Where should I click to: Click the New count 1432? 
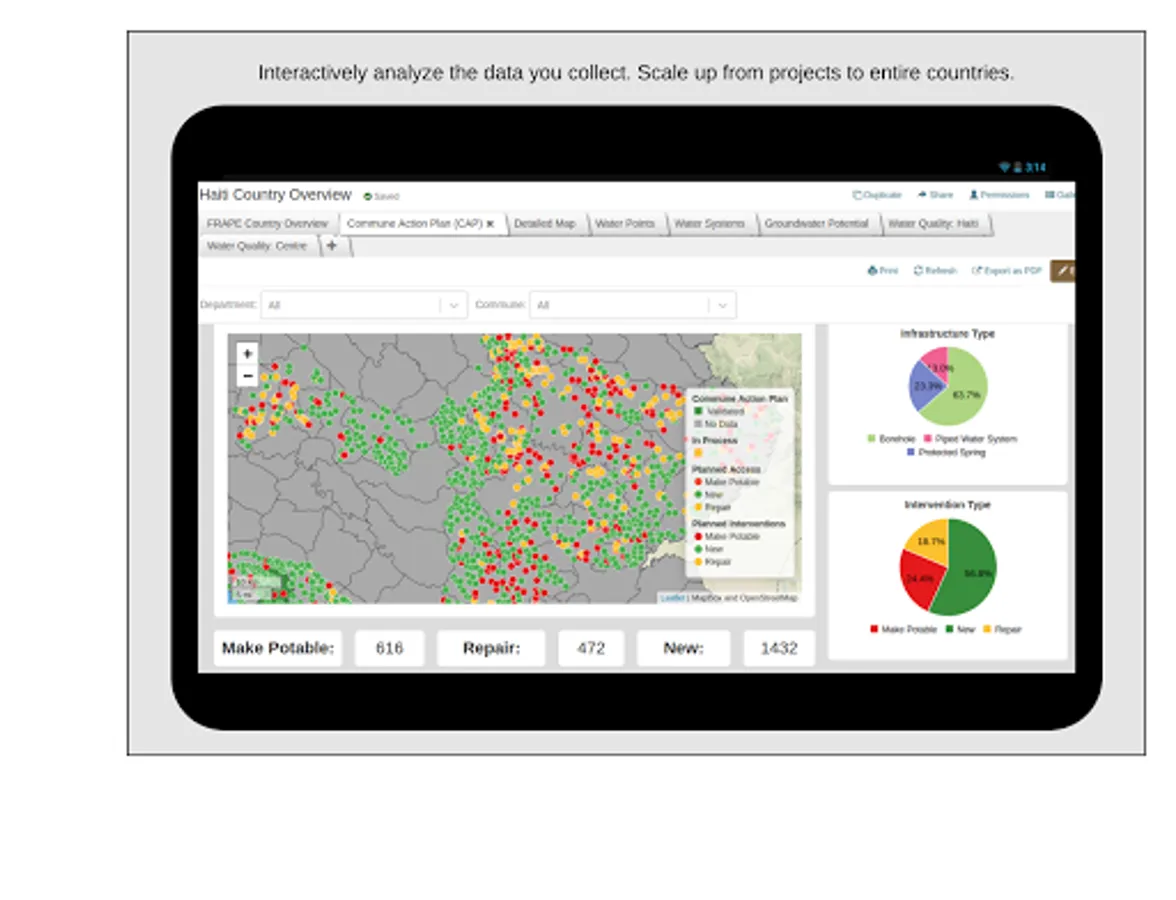pyautogui.click(x=778, y=648)
